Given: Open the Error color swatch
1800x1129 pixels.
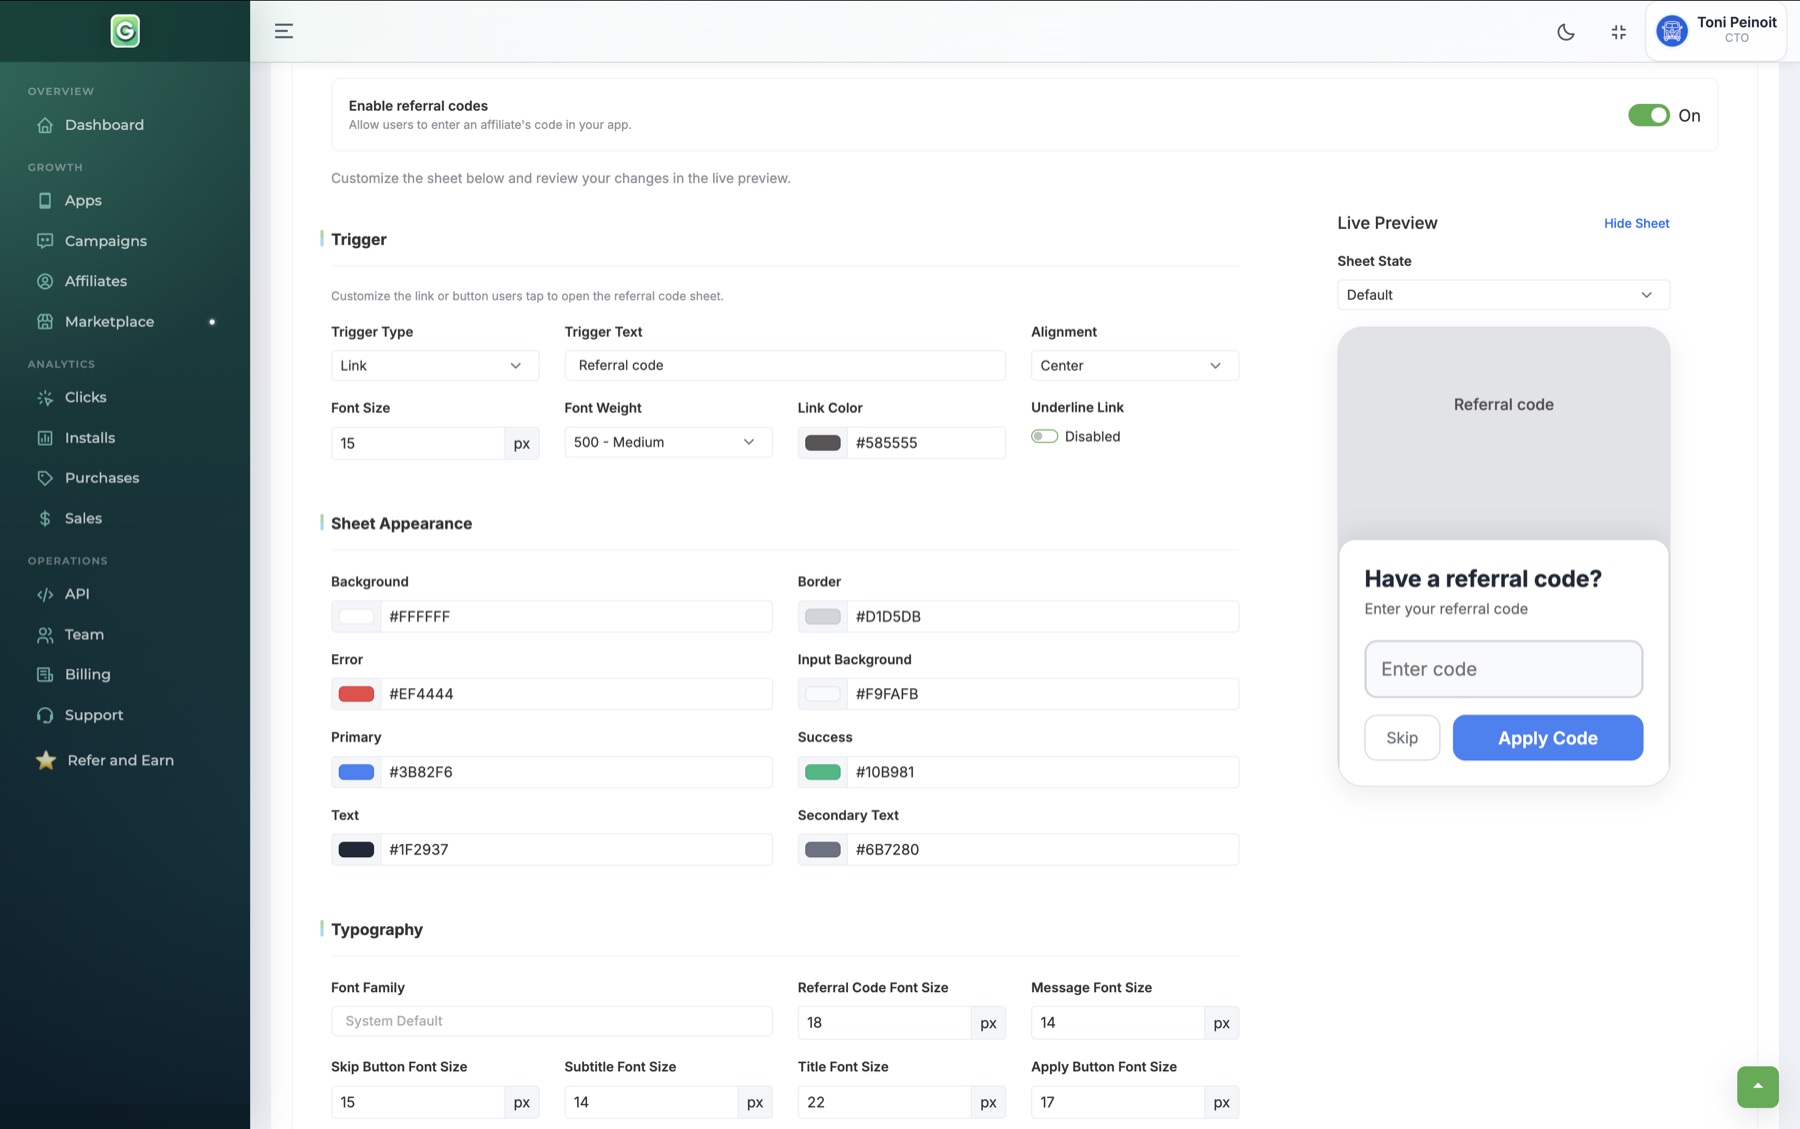Looking at the screenshot, I should tap(356, 694).
